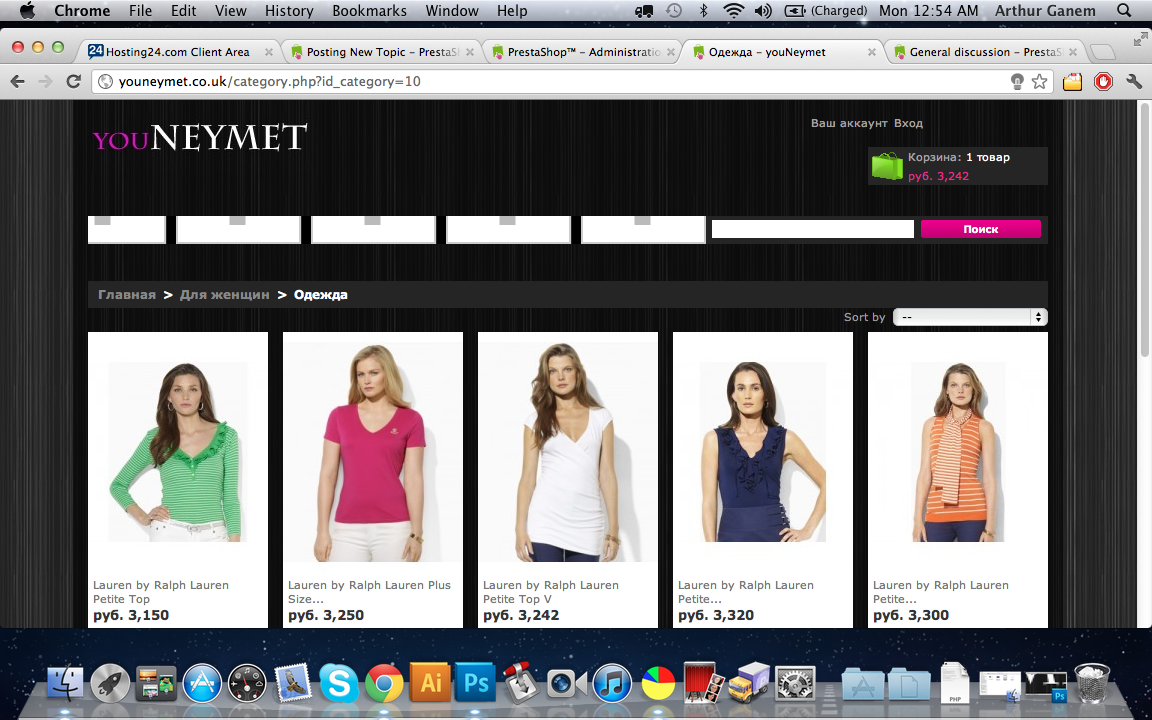The height and width of the screenshot is (720, 1152).
Task: Open Mission Control icon in dock
Action: [x=156, y=683]
